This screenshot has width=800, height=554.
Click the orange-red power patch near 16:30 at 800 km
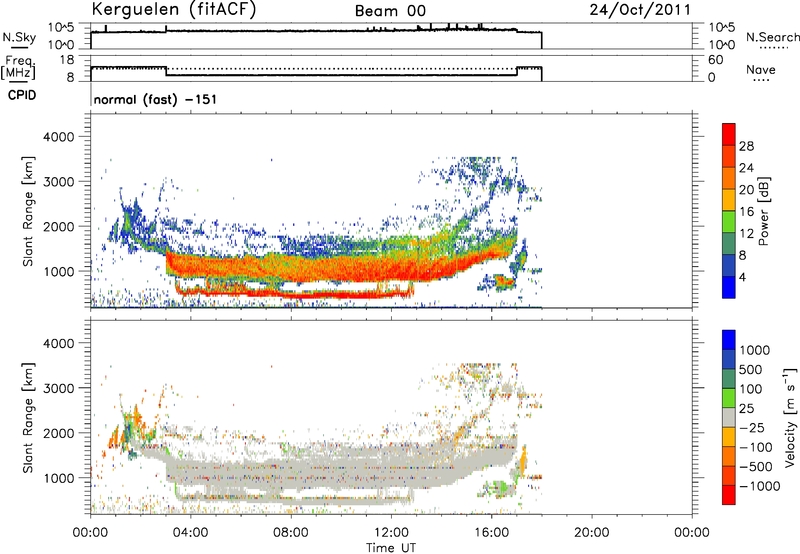pos(503,281)
